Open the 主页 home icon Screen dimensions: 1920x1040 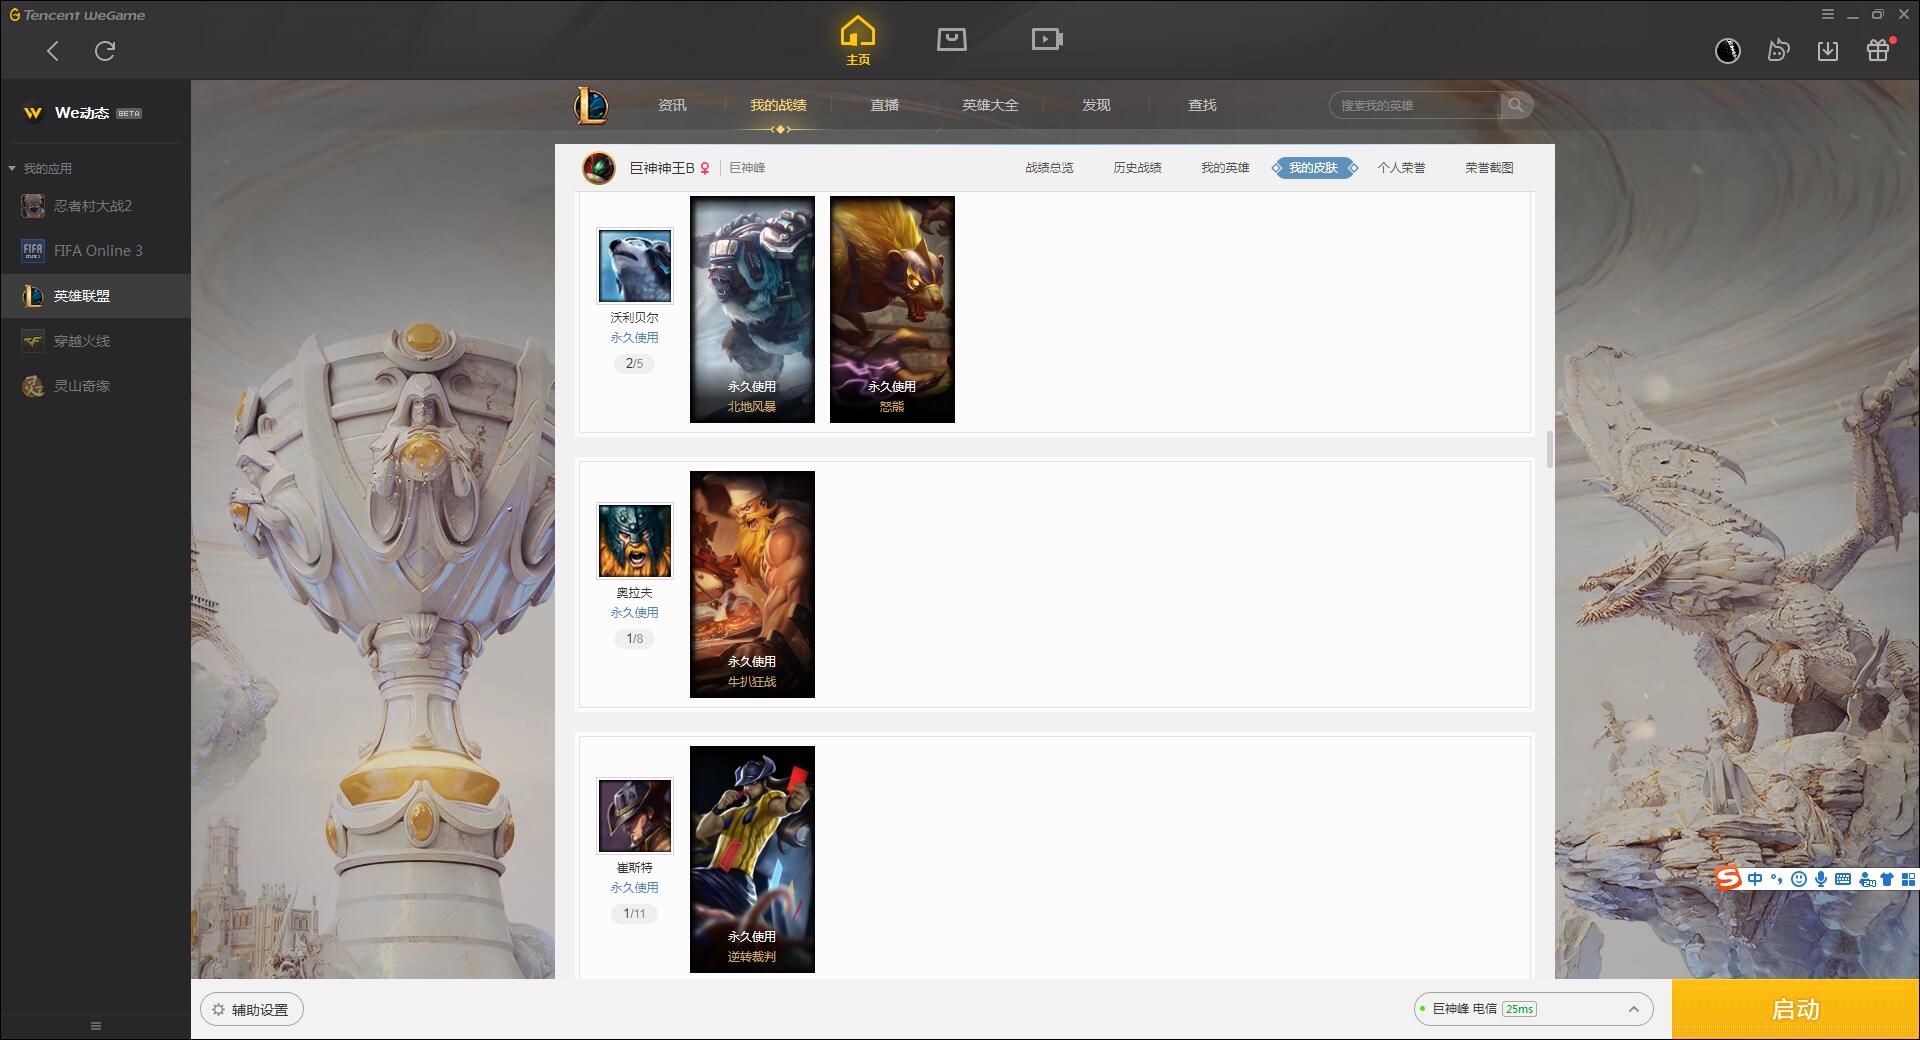(x=858, y=41)
